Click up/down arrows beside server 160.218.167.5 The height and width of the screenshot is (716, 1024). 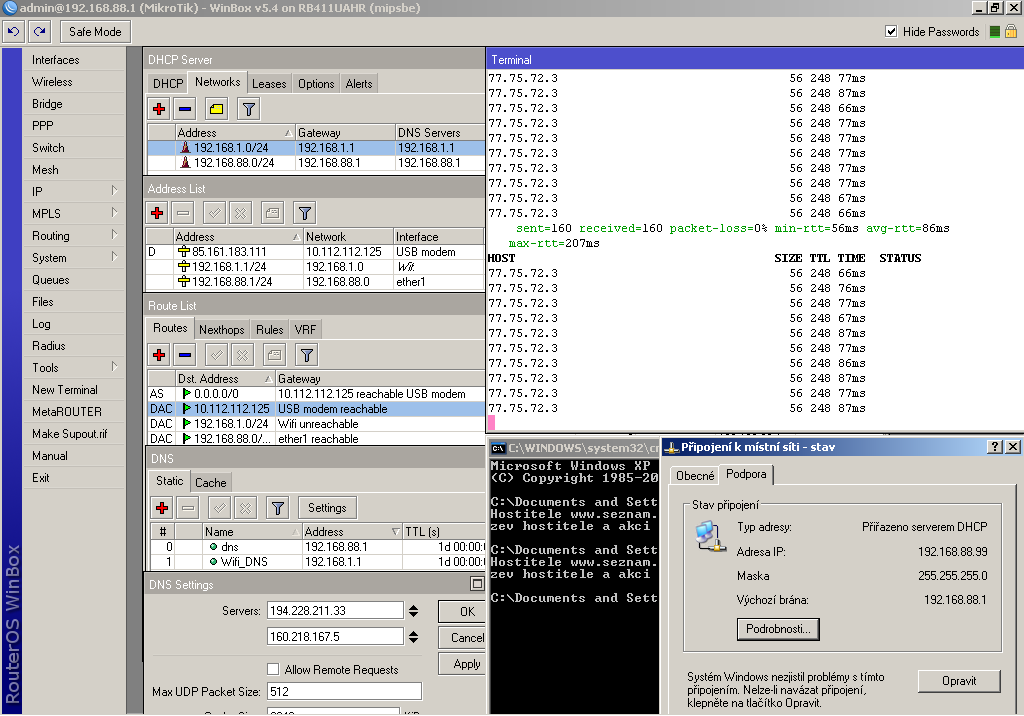[x=413, y=636]
